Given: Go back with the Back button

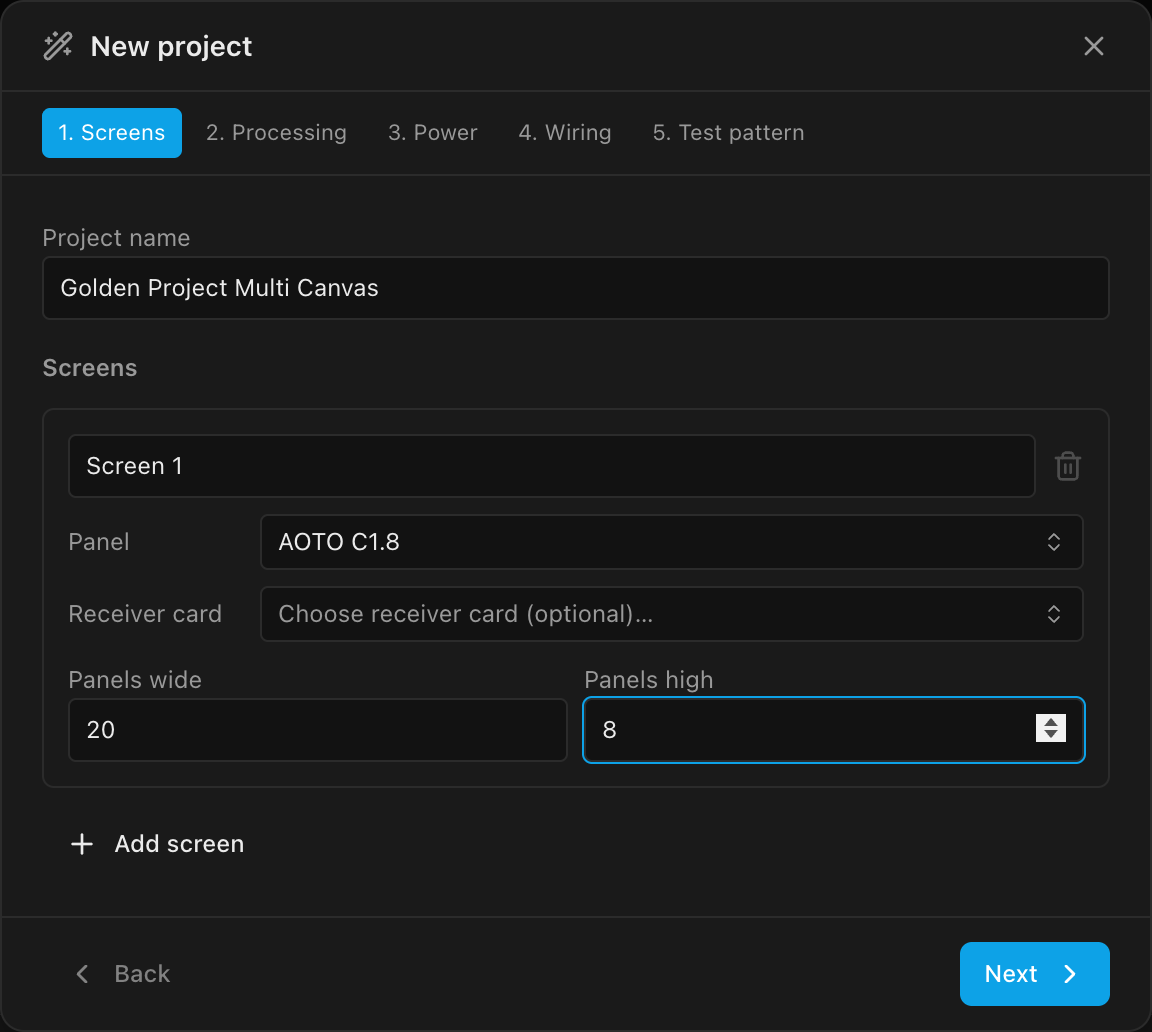Looking at the screenshot, I should click(123, 974).
